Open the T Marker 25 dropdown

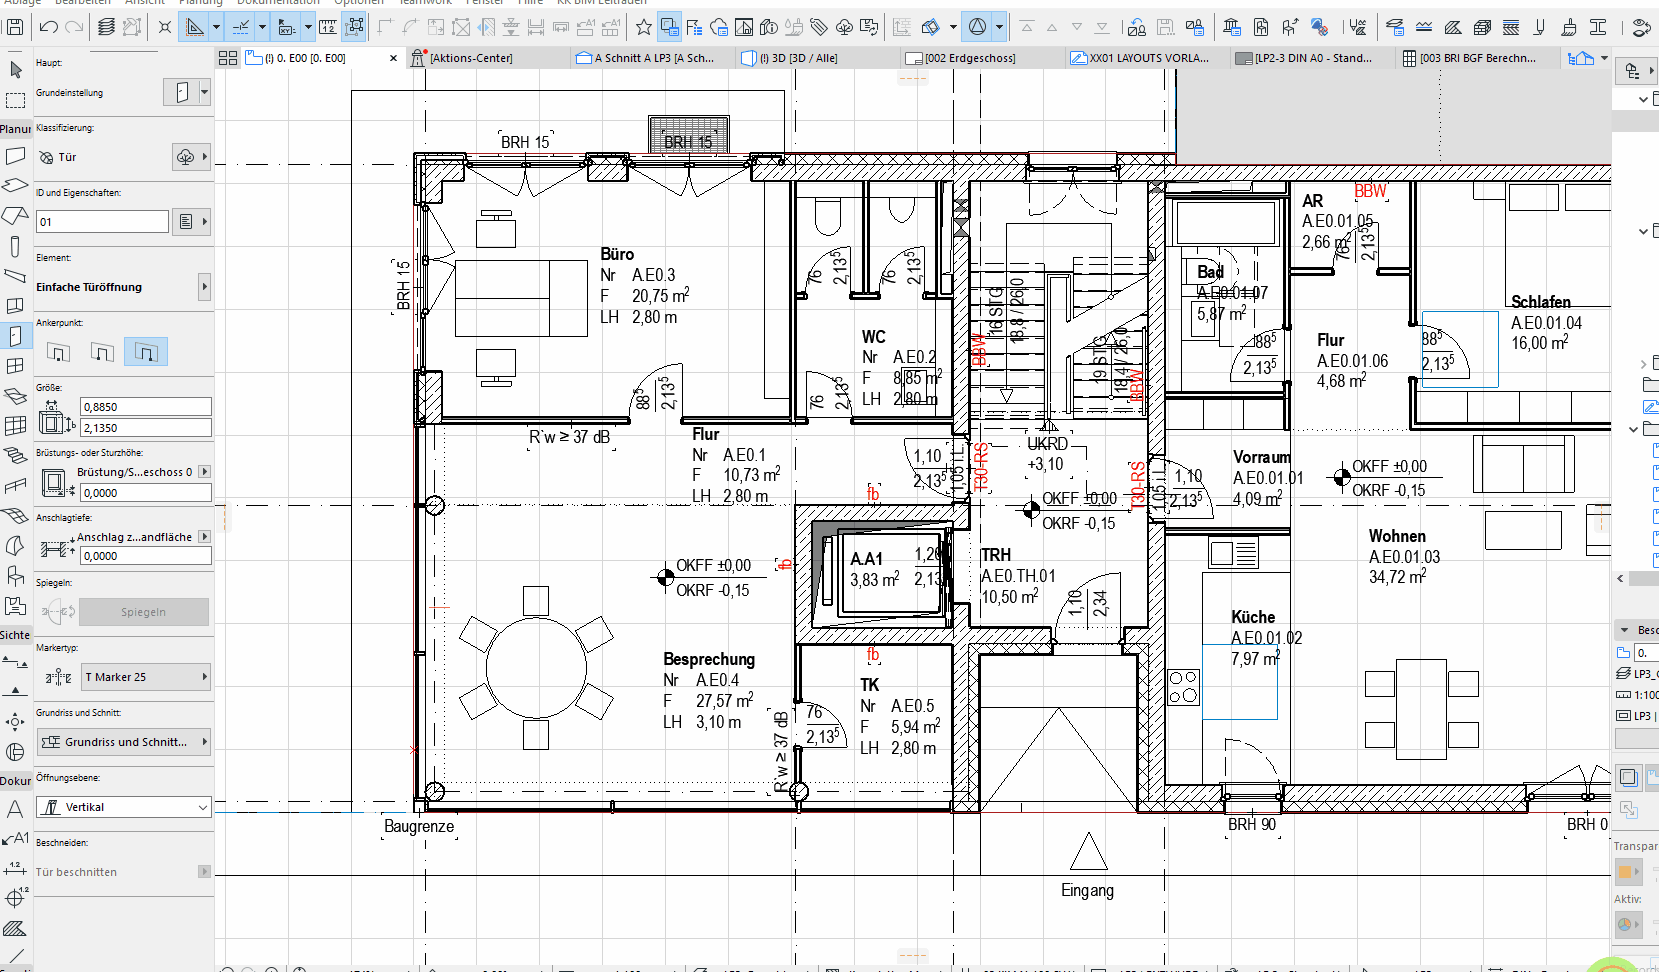(146, 677)
